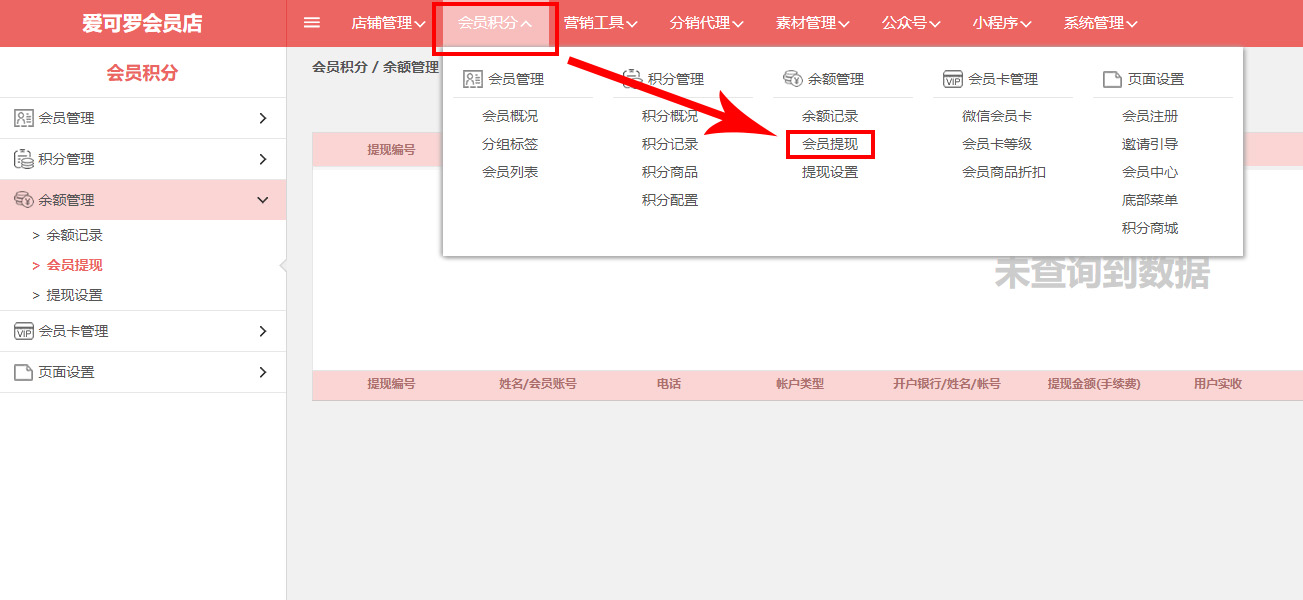Open 积分商城 under 页面设置 dropdown
Viewport: 1303px width, 600px height.
pos(1150,228)
